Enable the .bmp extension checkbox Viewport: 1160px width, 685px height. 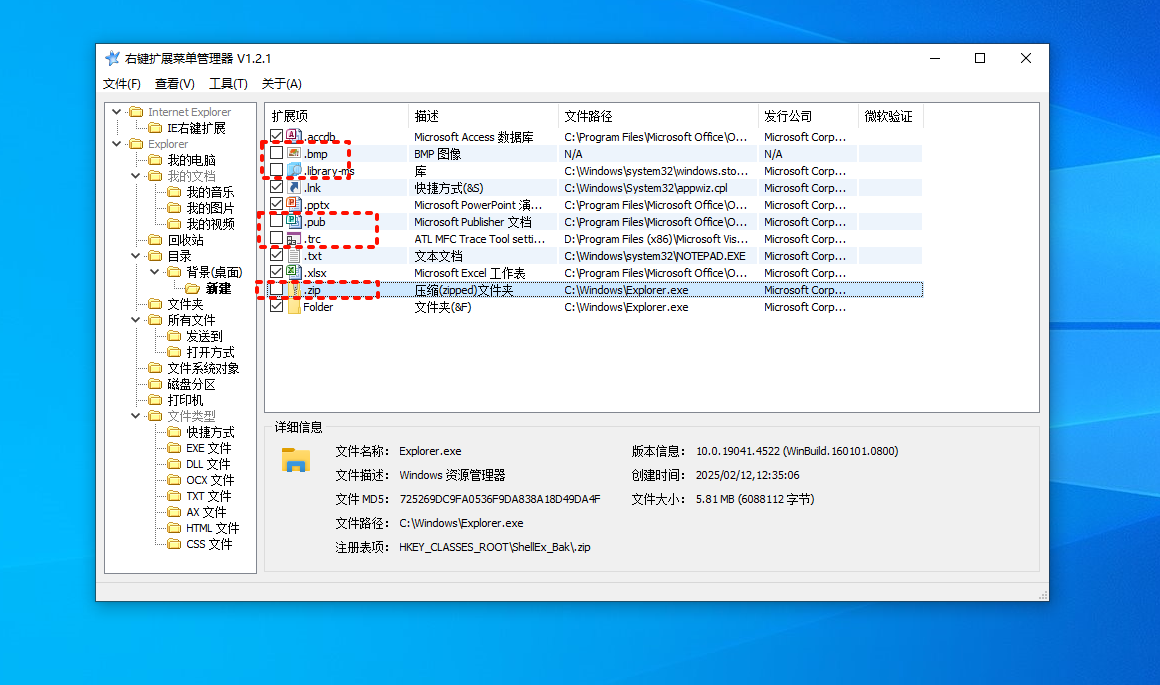pos(276,154)
